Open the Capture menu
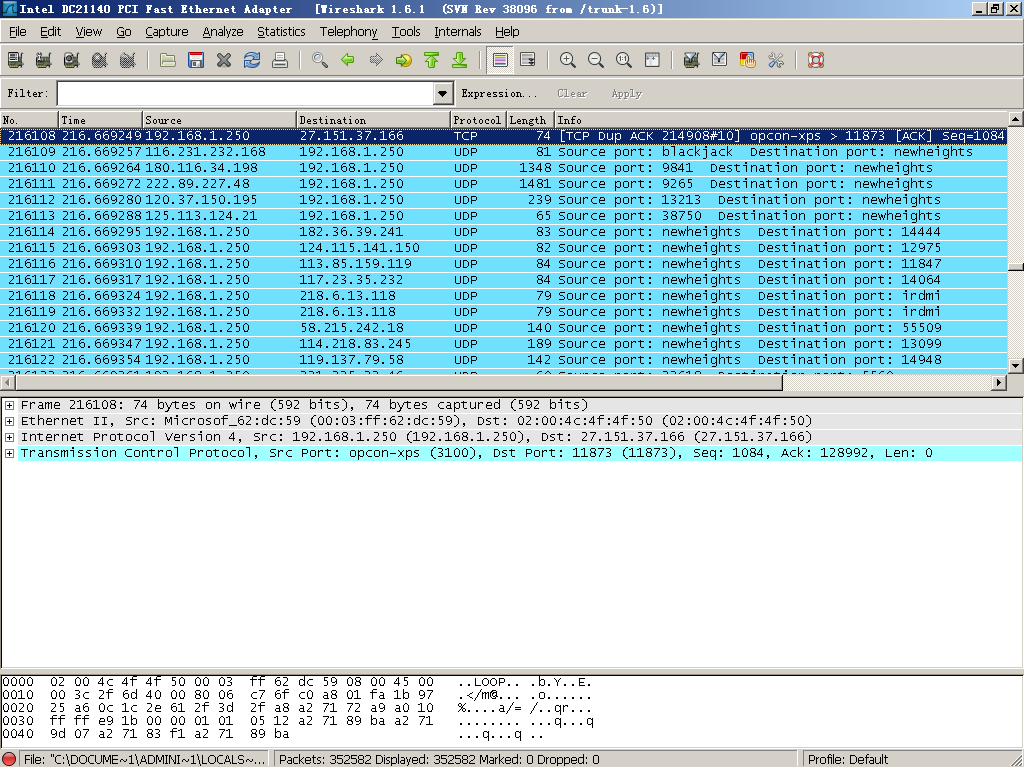Image resolution: width=1024 pixels, height=768 pixels. tap(167, 32)
